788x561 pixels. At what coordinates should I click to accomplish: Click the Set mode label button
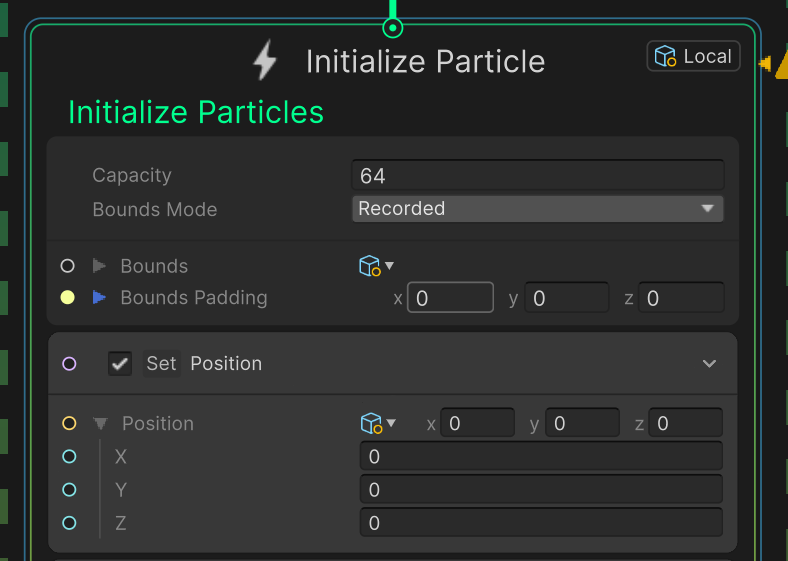(161, 363)
